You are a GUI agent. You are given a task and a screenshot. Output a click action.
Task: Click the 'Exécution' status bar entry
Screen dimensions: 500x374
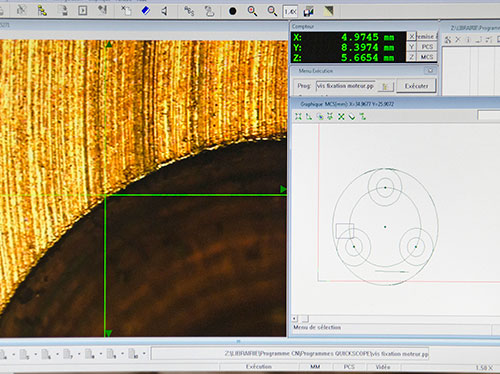(x=259, y=367)
